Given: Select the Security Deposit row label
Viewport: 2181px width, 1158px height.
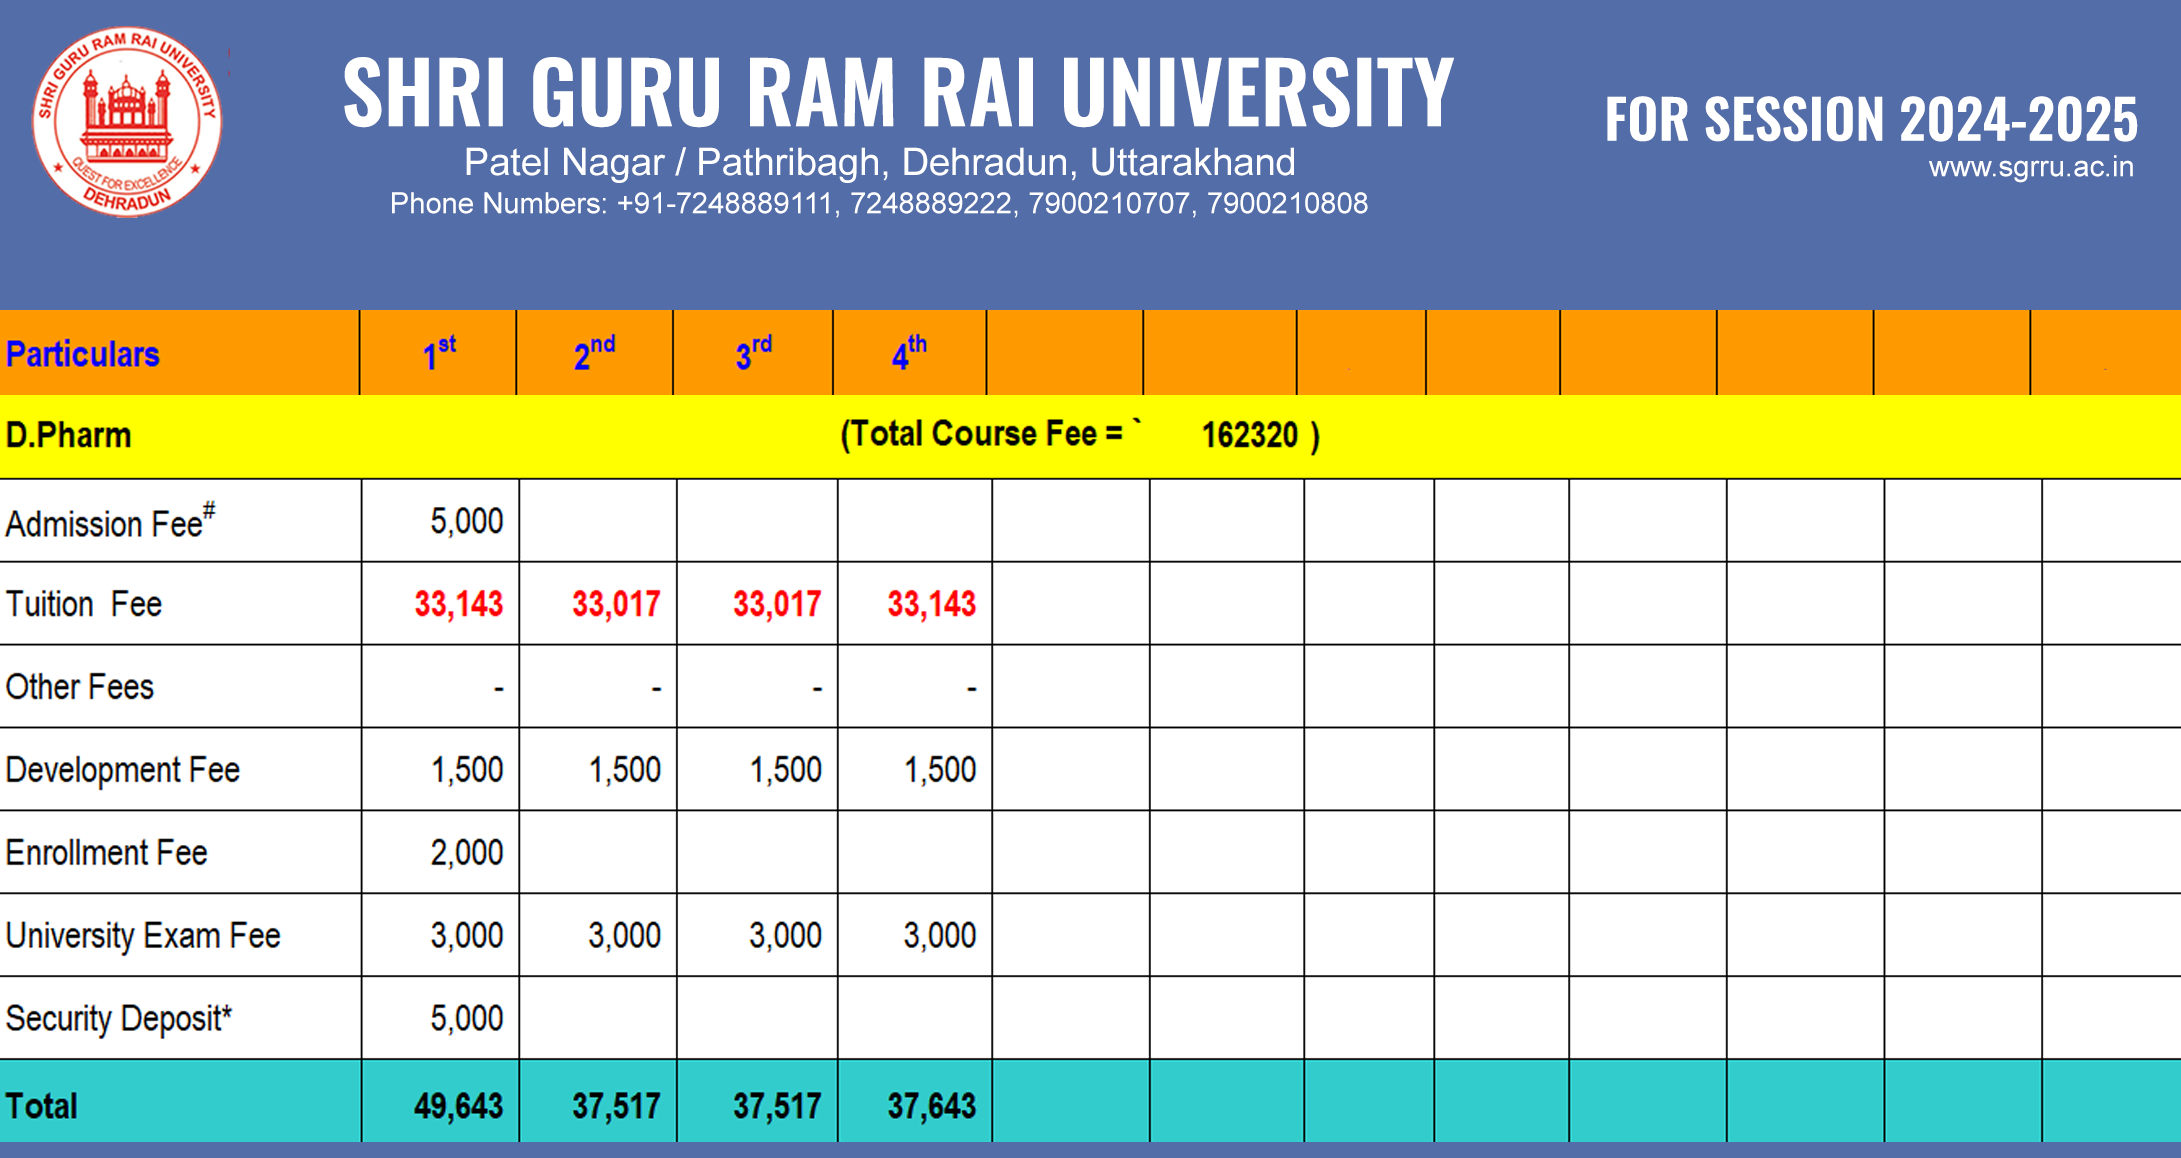Looking at the screenshot, I should click(x=119, y=1019).
